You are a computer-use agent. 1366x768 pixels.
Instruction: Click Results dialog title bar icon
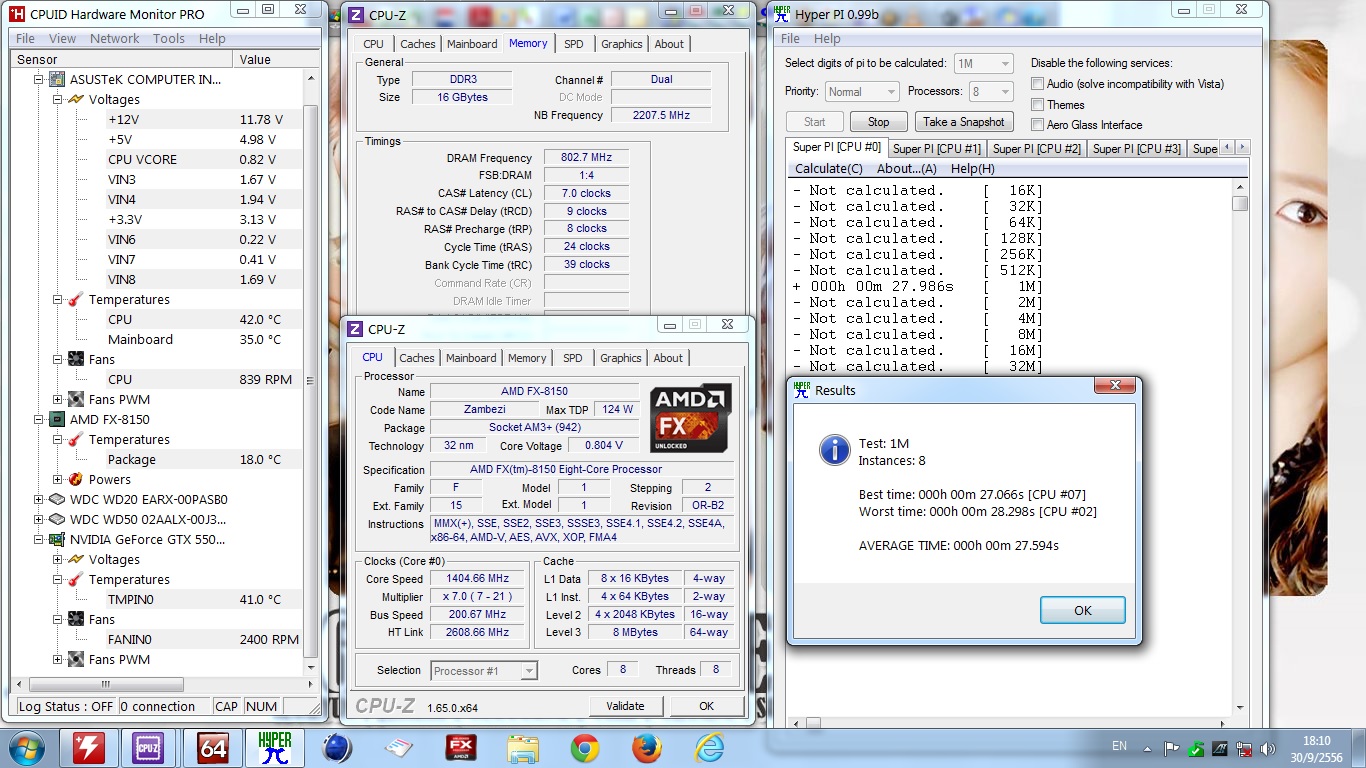click(x=801, y=390)
